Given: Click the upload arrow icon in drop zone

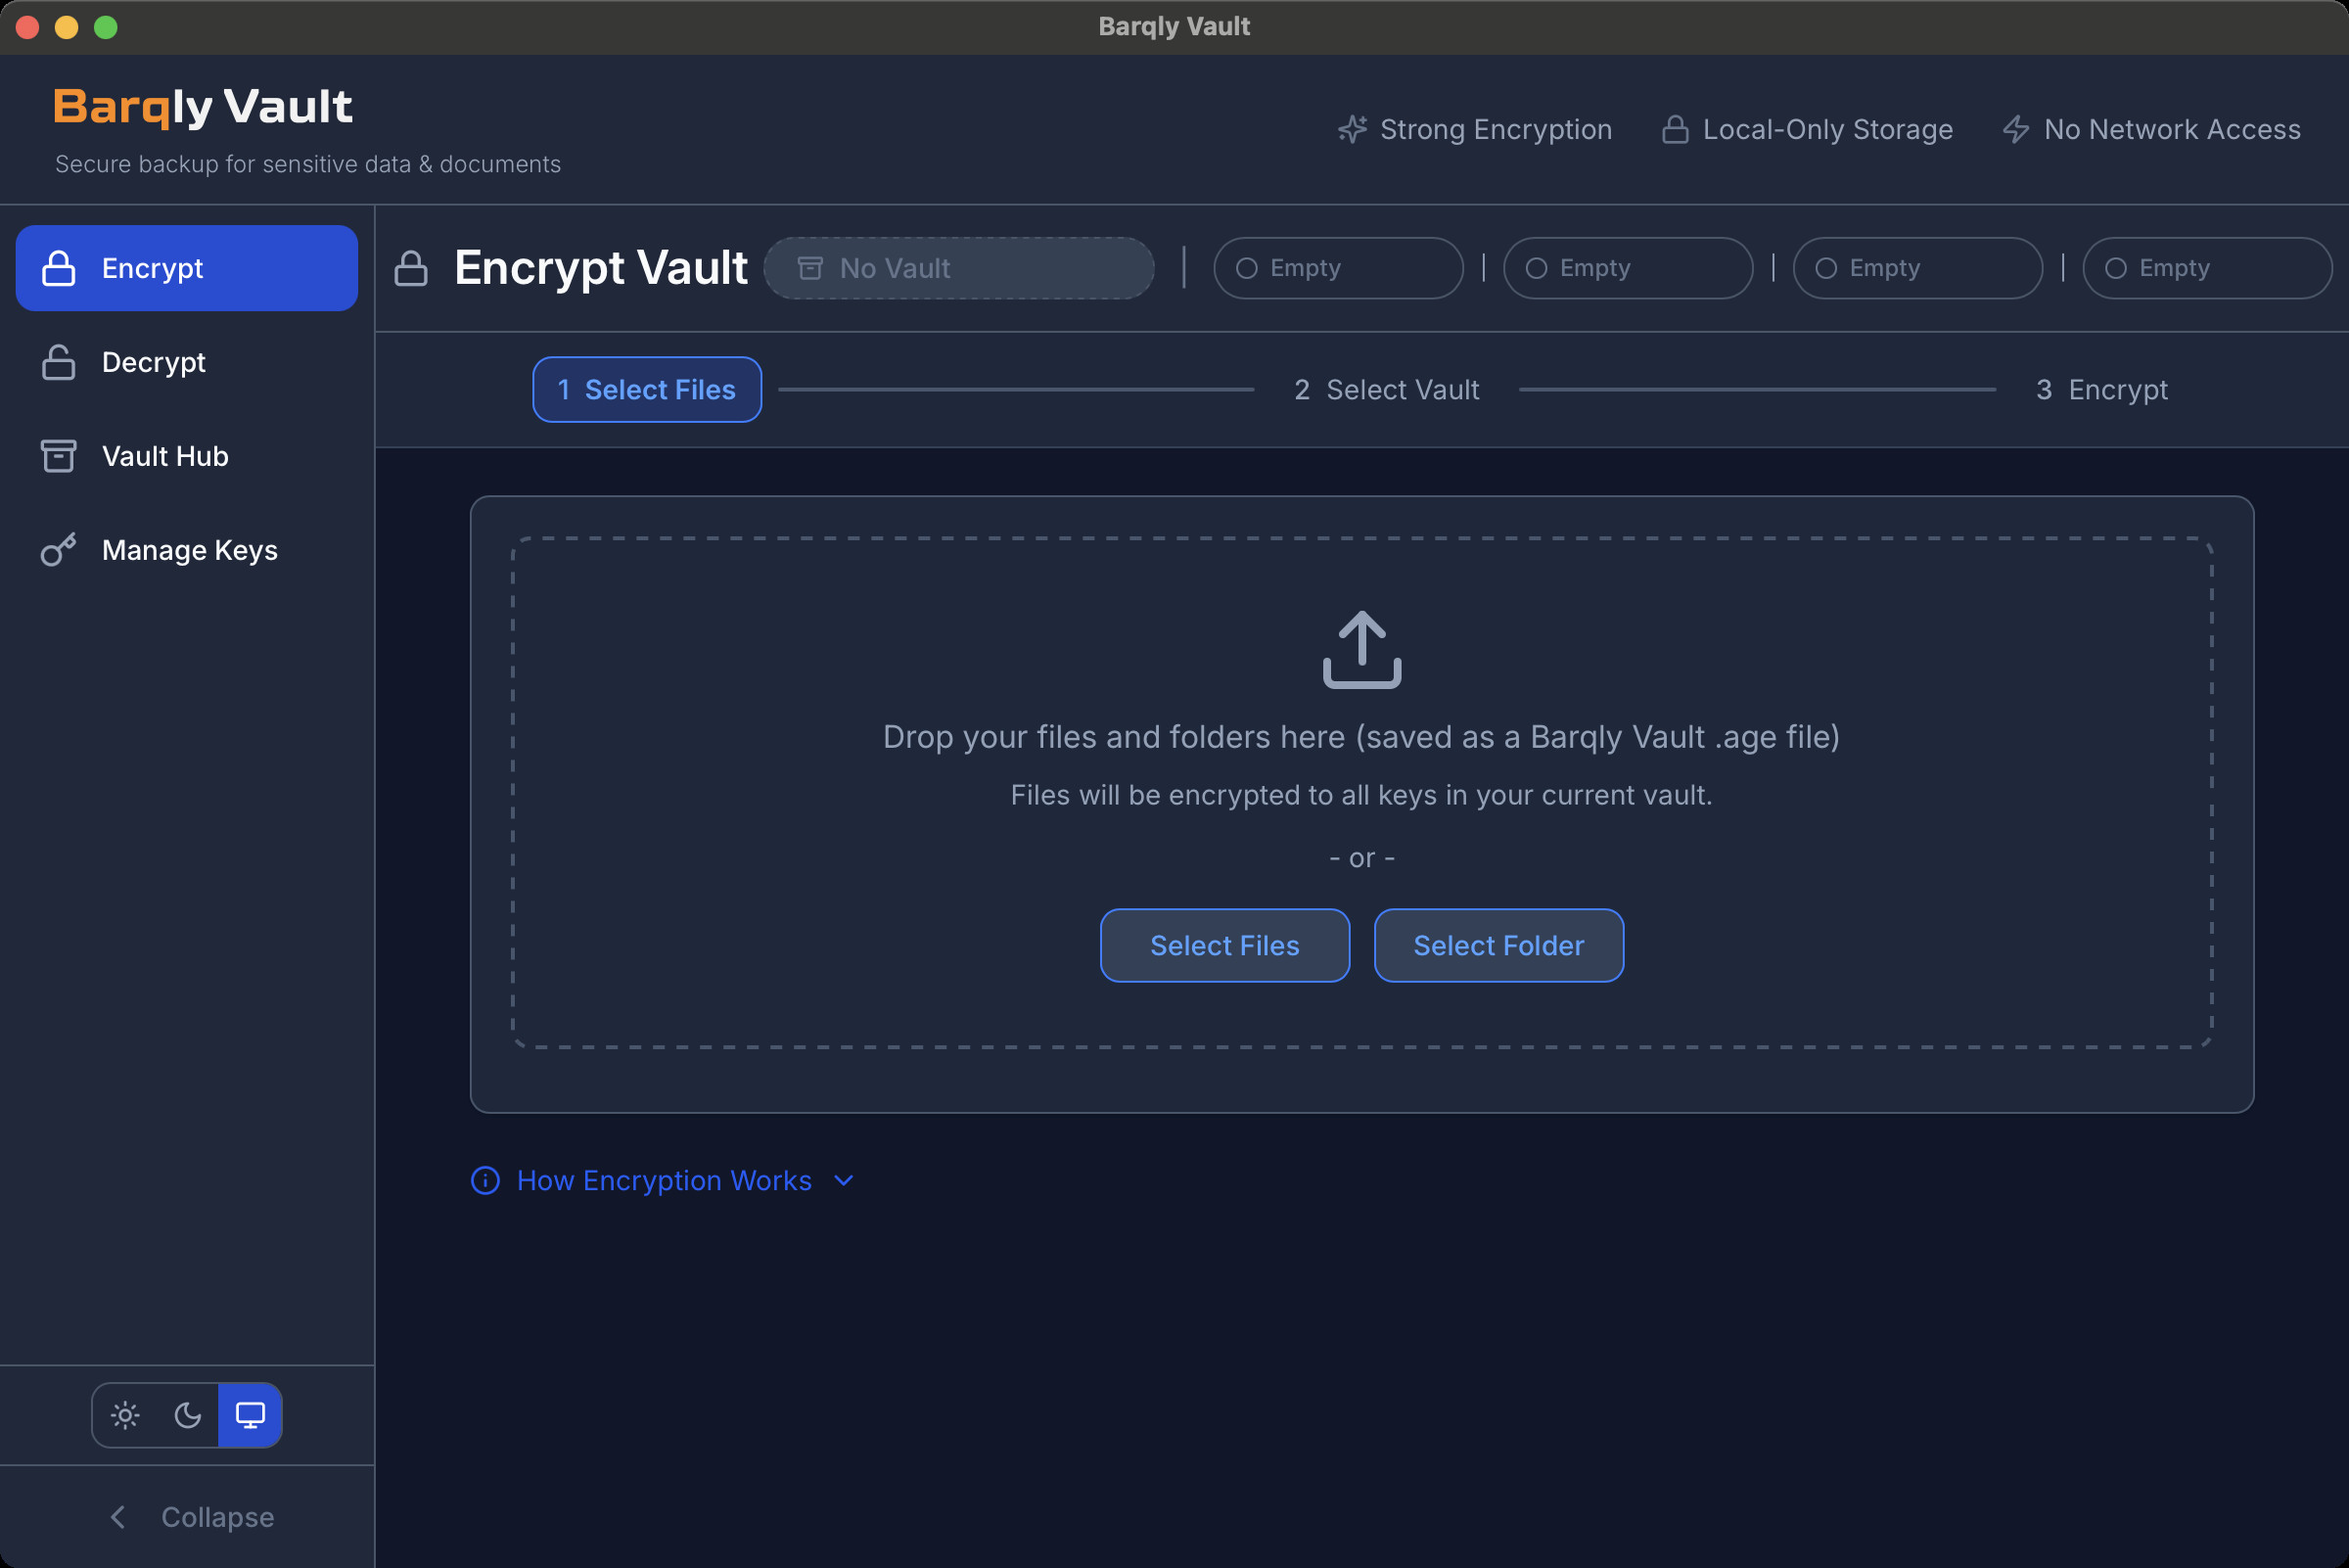Looking at the screenshot, I should pyautogui.click(x=1361, y=650).
